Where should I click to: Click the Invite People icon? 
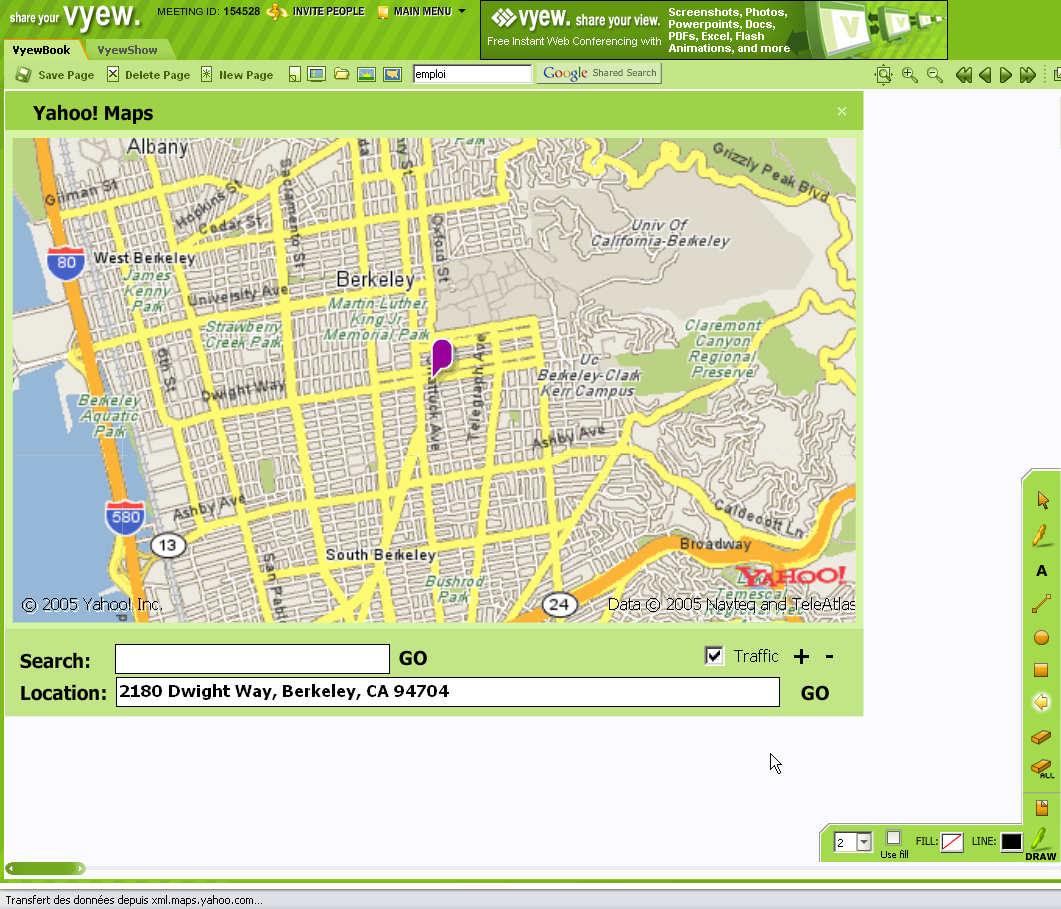(275, 12)
